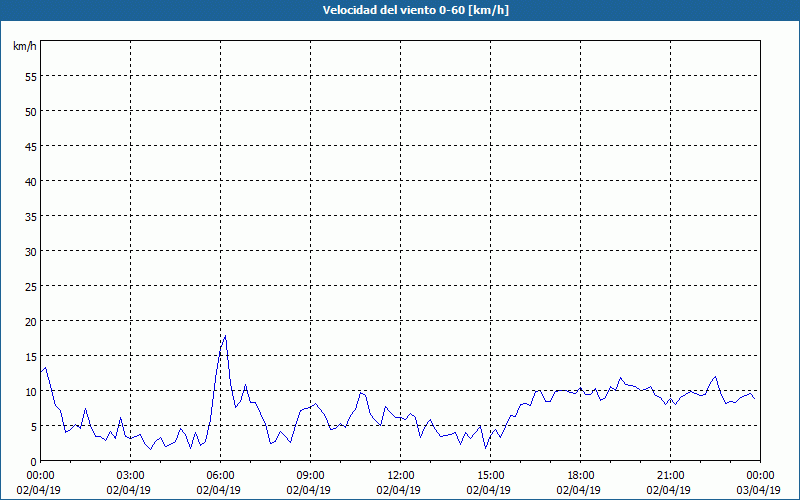Click the "00:00" label above the first 02/04/19
The image size is (800, 500).
(41, 476)
